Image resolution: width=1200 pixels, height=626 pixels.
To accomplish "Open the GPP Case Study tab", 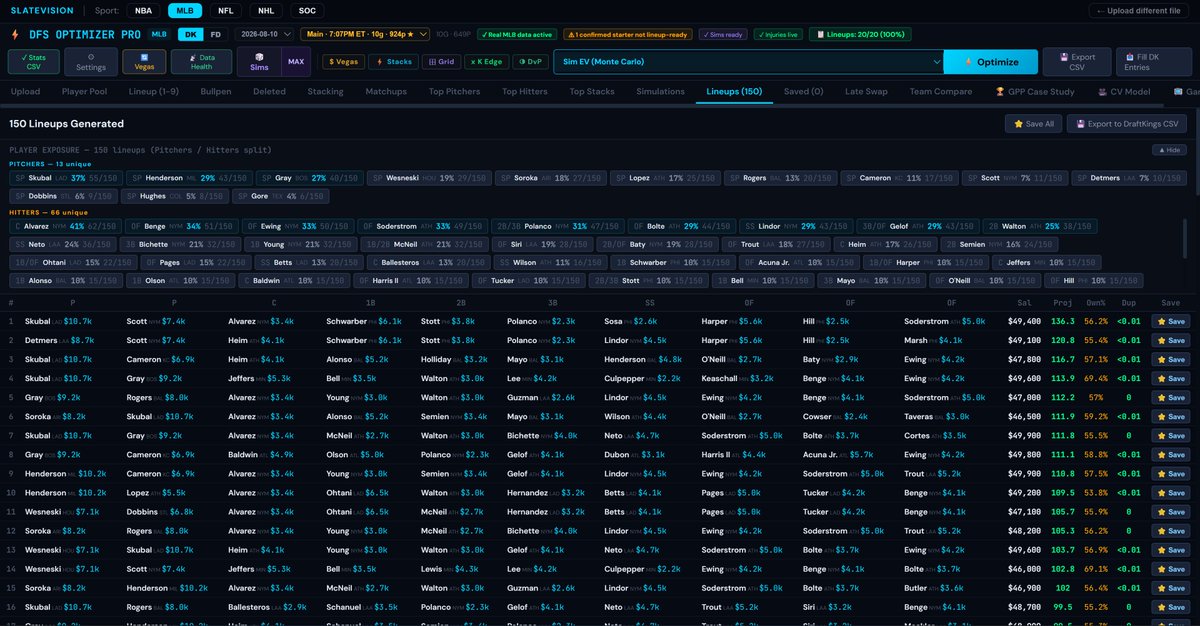I will pos(1035,92).
